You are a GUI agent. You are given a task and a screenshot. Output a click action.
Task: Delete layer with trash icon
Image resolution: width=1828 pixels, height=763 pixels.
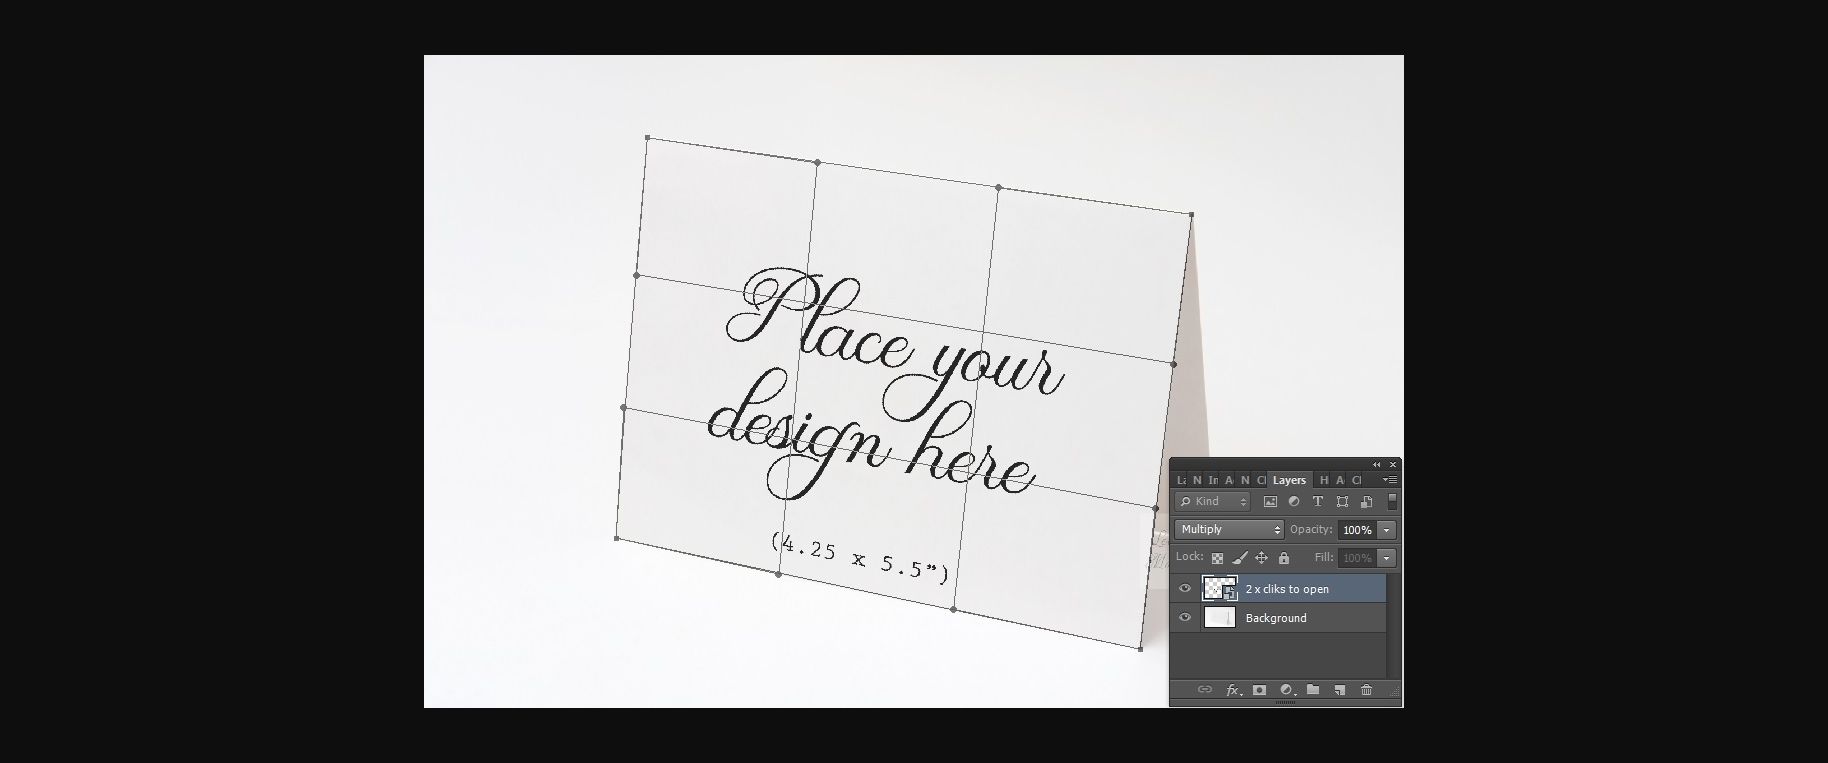pyautogui.click(x=1367, y=690)
